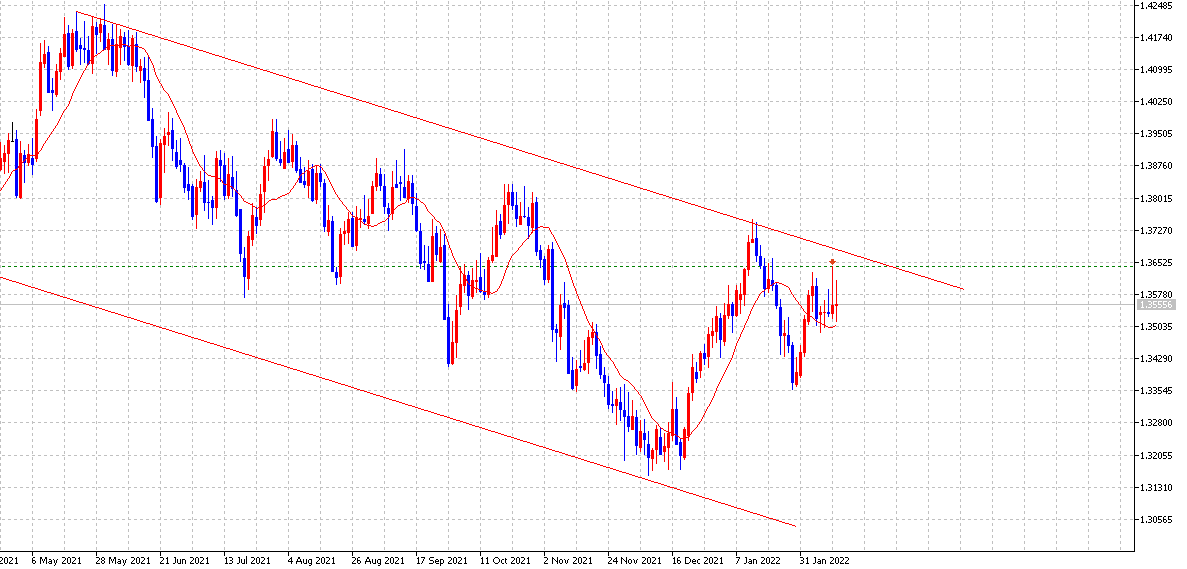1187x569 pixels.
Task: Select the 1.38015 price level label
Action: (1157, 198)
